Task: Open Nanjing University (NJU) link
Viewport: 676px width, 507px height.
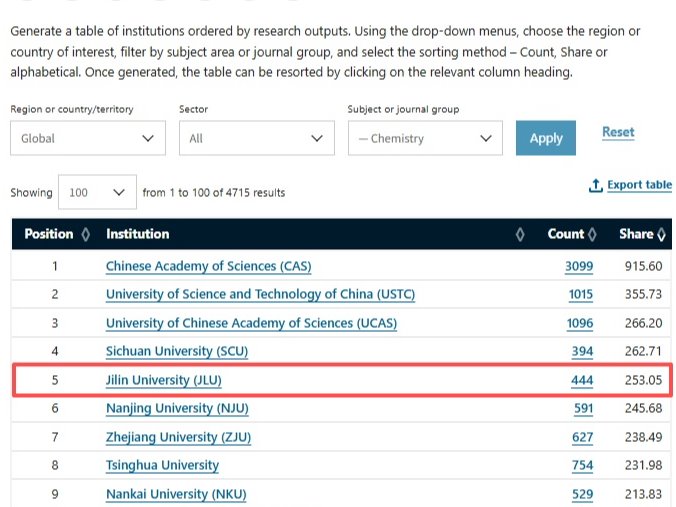Action: (x=177, y=408)
